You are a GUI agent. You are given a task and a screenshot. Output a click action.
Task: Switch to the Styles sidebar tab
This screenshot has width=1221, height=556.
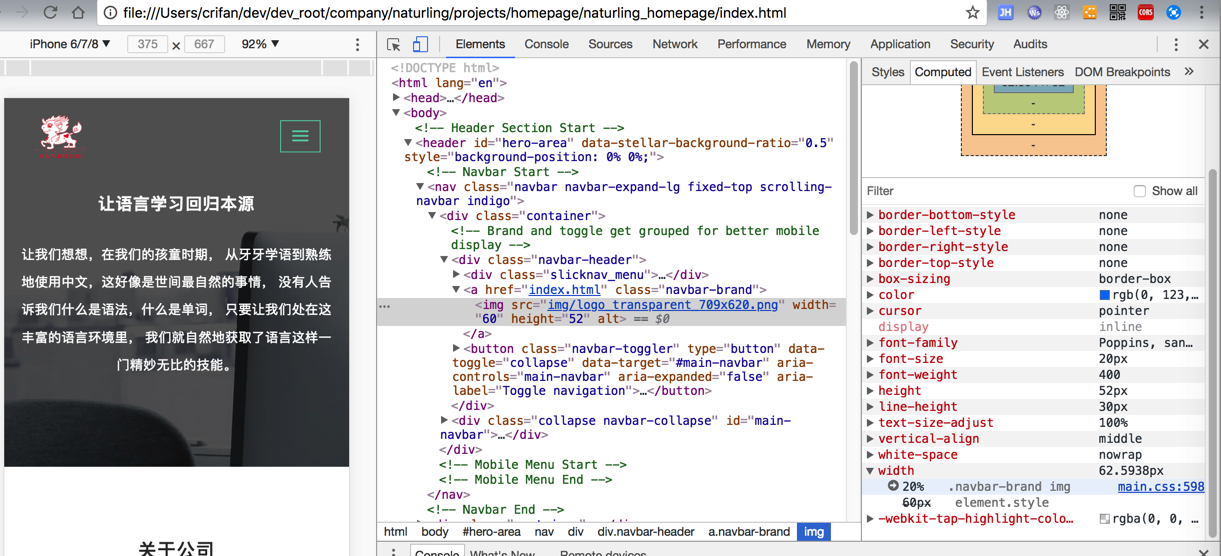[887, 72]
